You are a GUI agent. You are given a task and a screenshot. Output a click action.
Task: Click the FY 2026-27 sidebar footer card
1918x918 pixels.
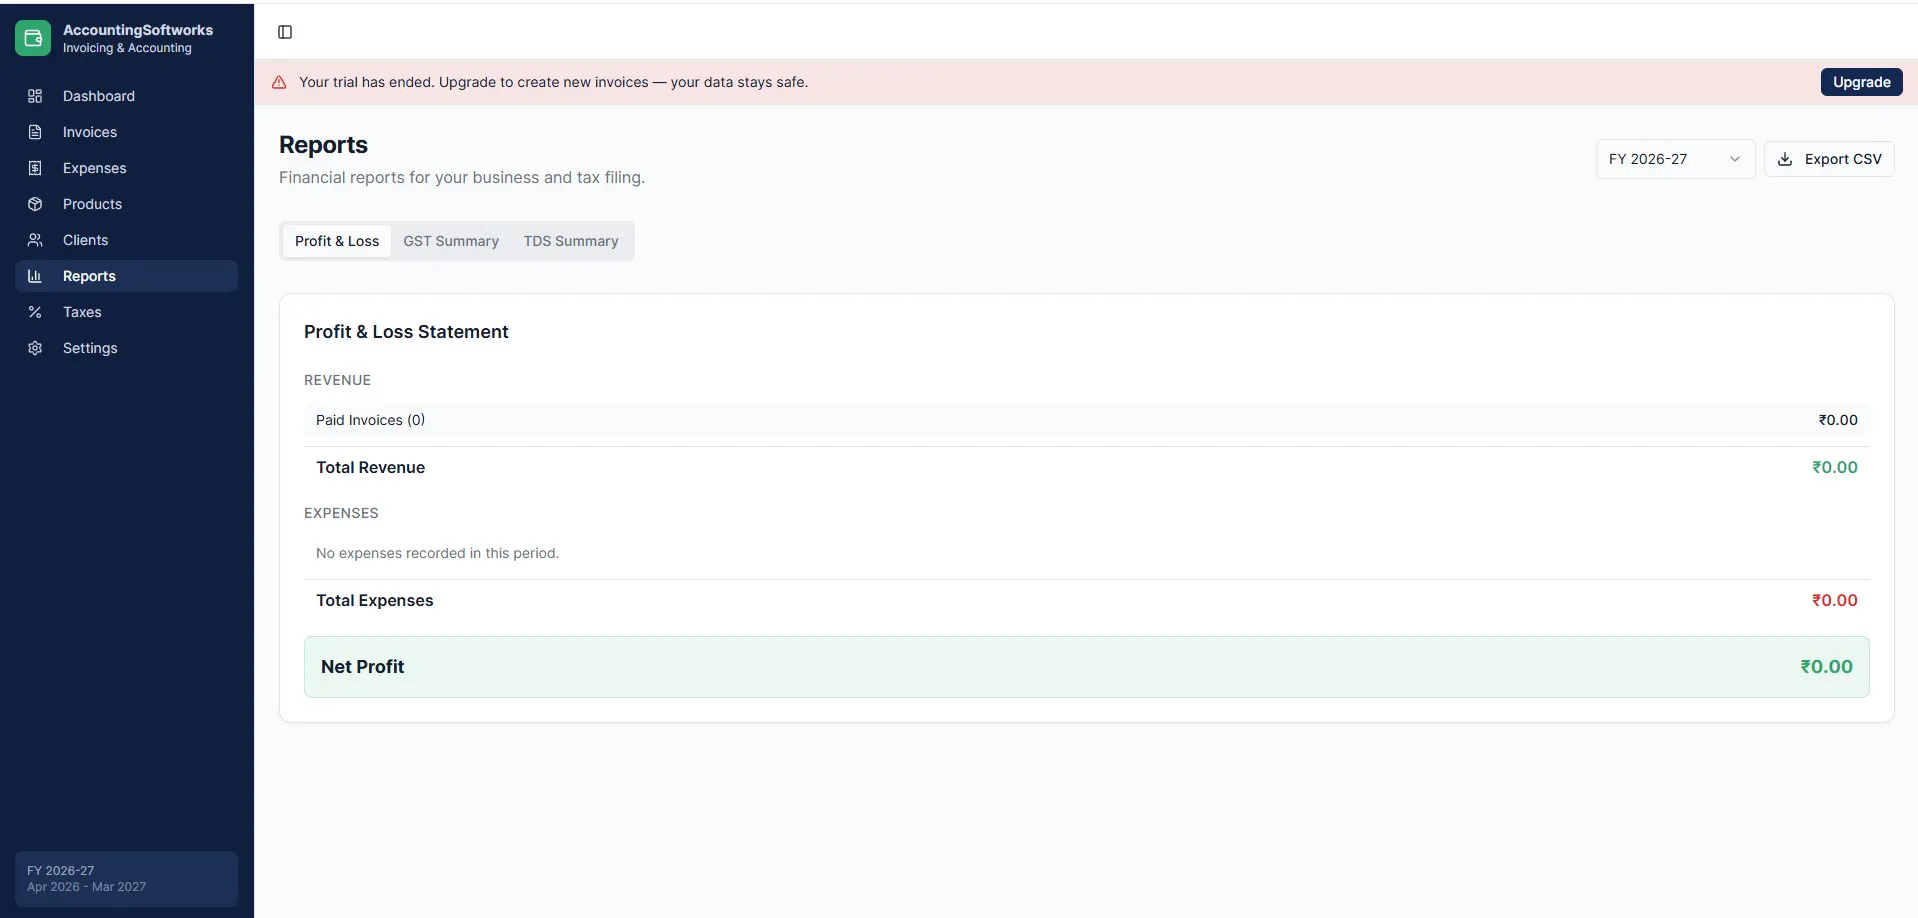tap(126, 879)
